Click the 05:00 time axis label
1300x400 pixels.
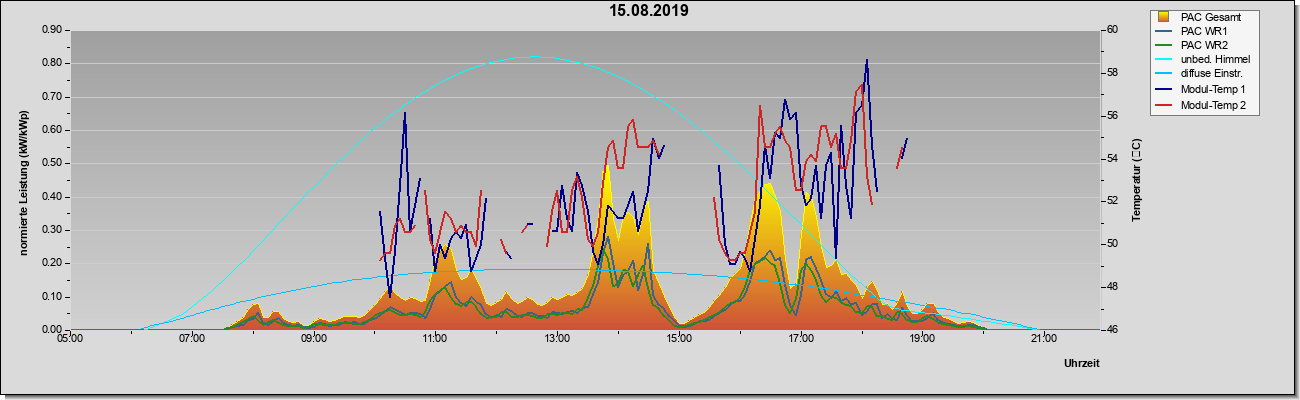[x=70, y=338]
